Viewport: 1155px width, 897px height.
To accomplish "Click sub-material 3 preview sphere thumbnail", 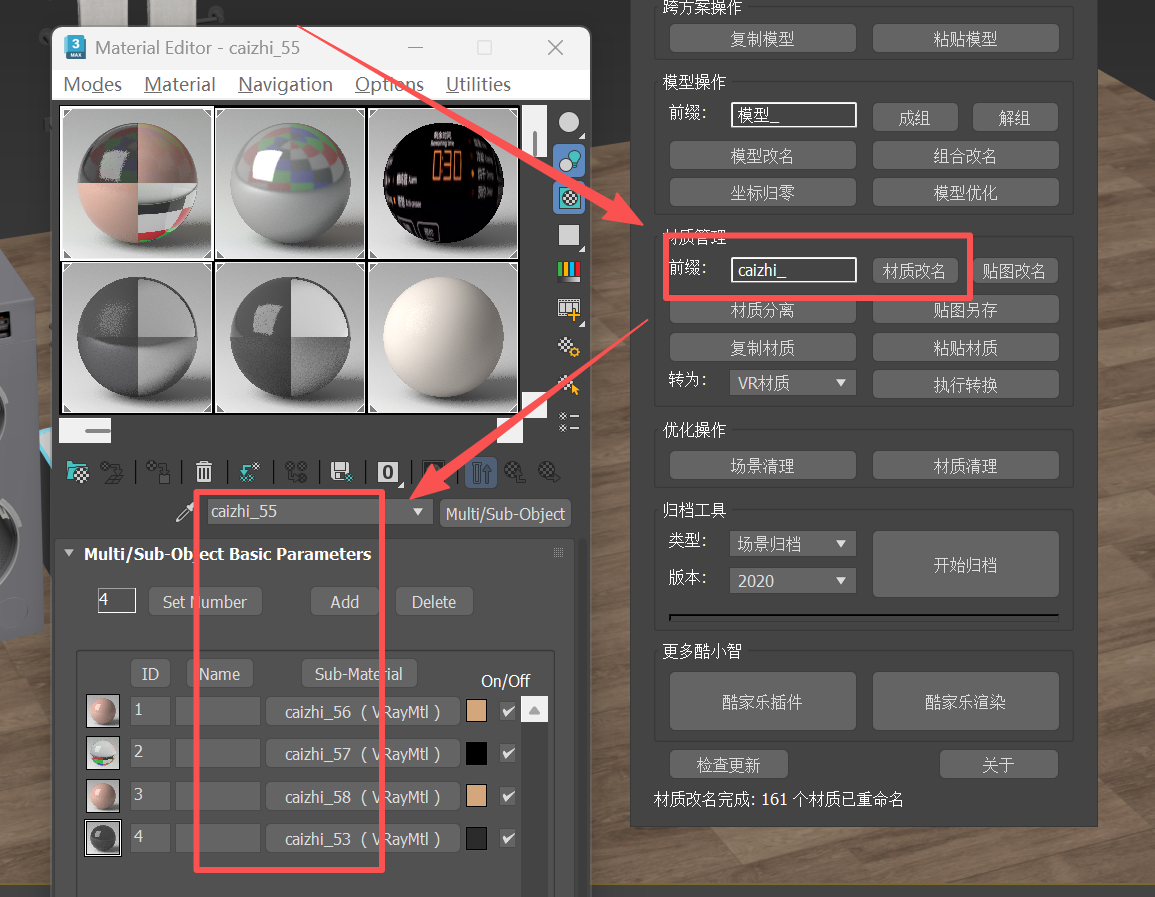I will pos(103,796).
